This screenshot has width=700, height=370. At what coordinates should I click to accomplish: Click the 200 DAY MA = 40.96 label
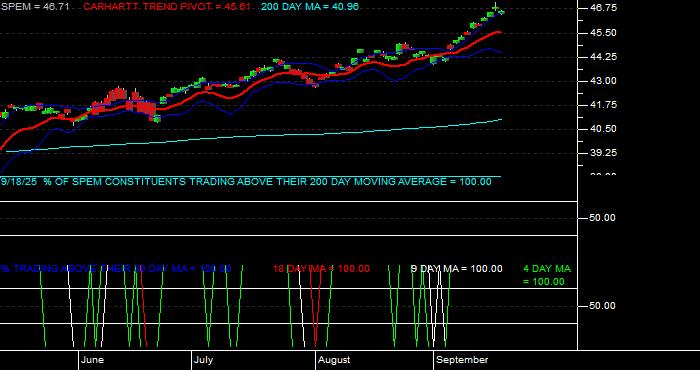pos(309,7)
